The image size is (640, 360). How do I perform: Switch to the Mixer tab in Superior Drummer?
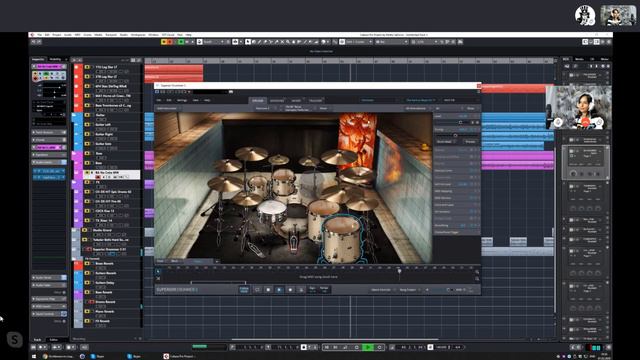coord(296,100)
